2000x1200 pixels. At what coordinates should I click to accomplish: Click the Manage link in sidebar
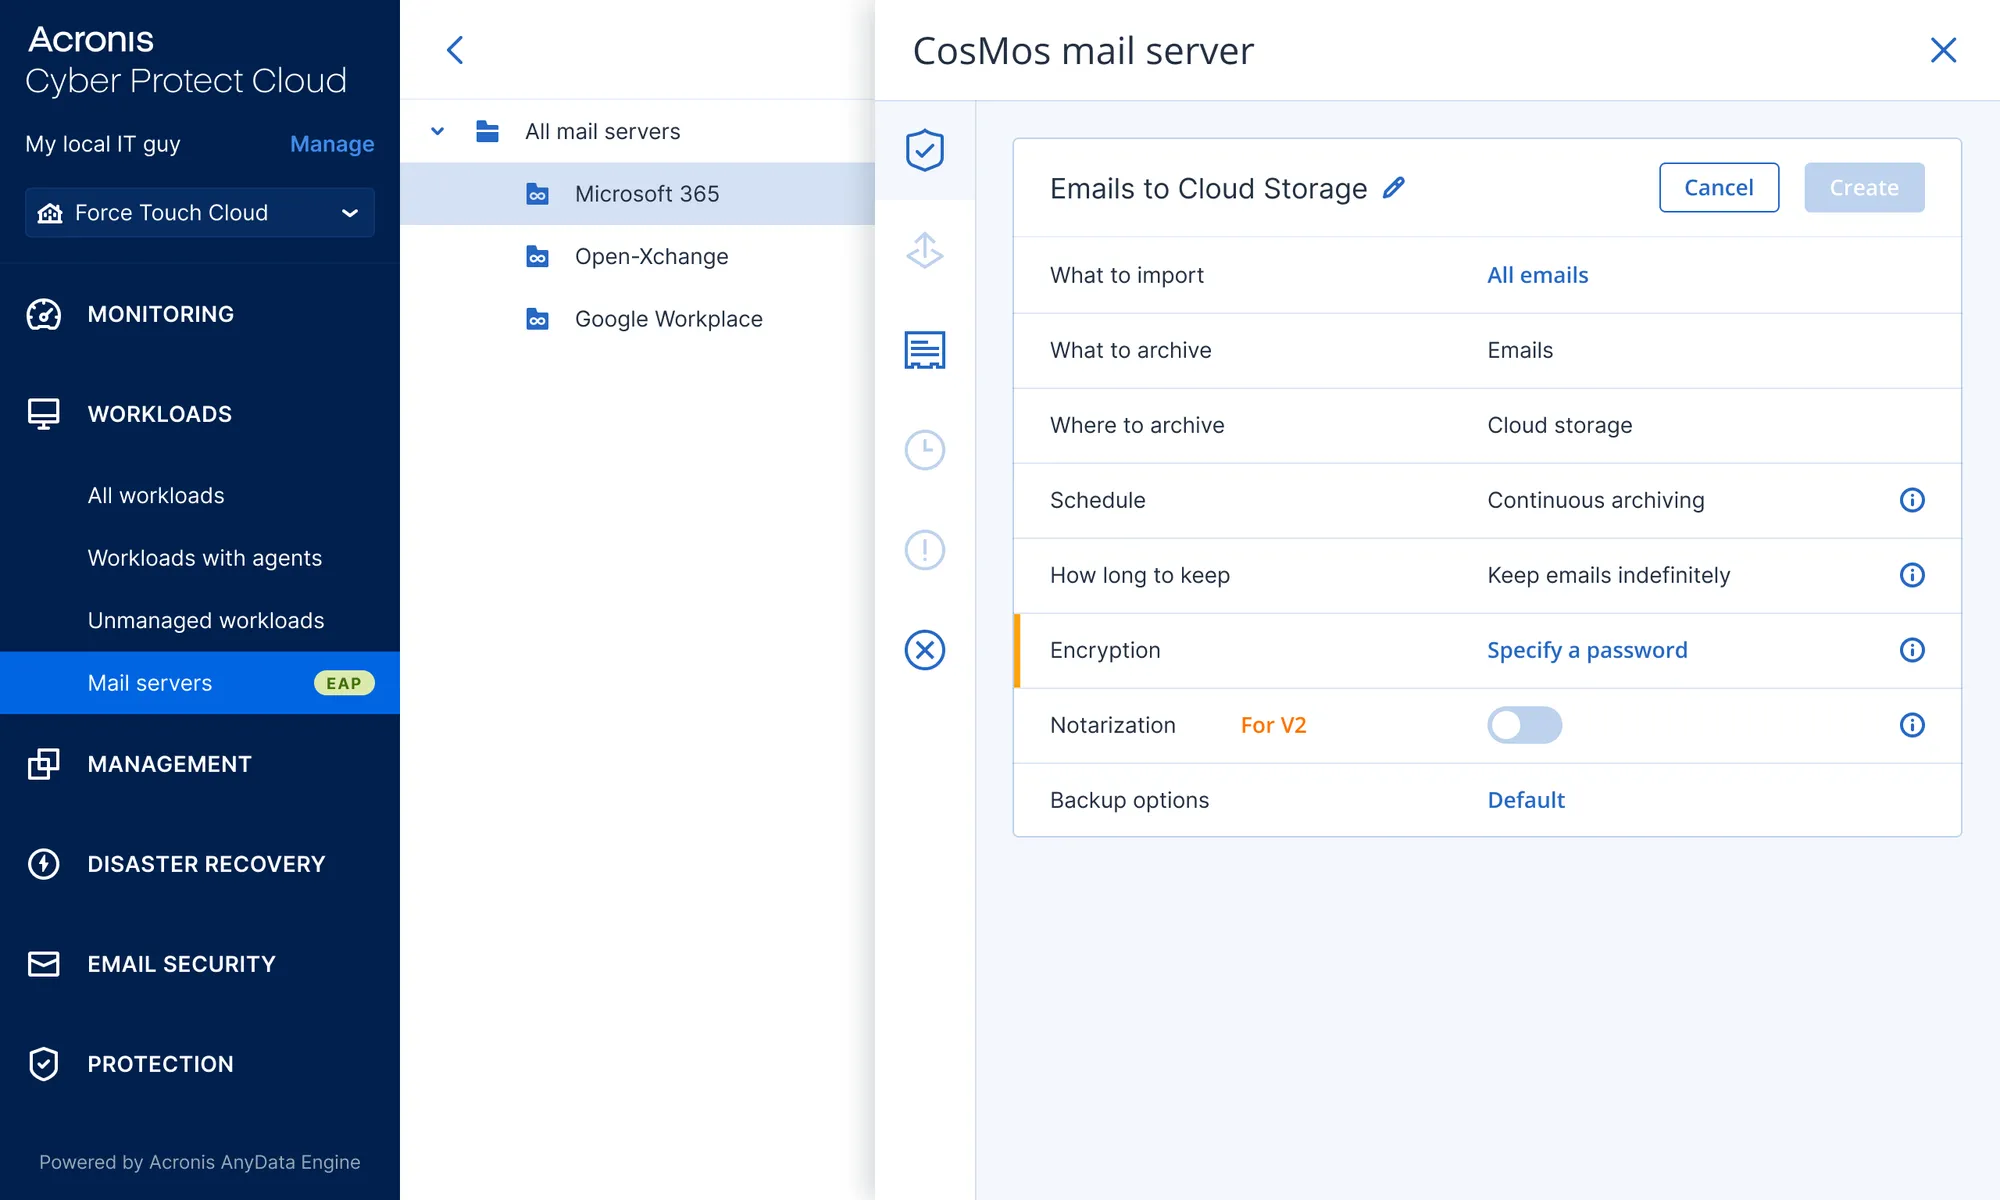[332, 144]
